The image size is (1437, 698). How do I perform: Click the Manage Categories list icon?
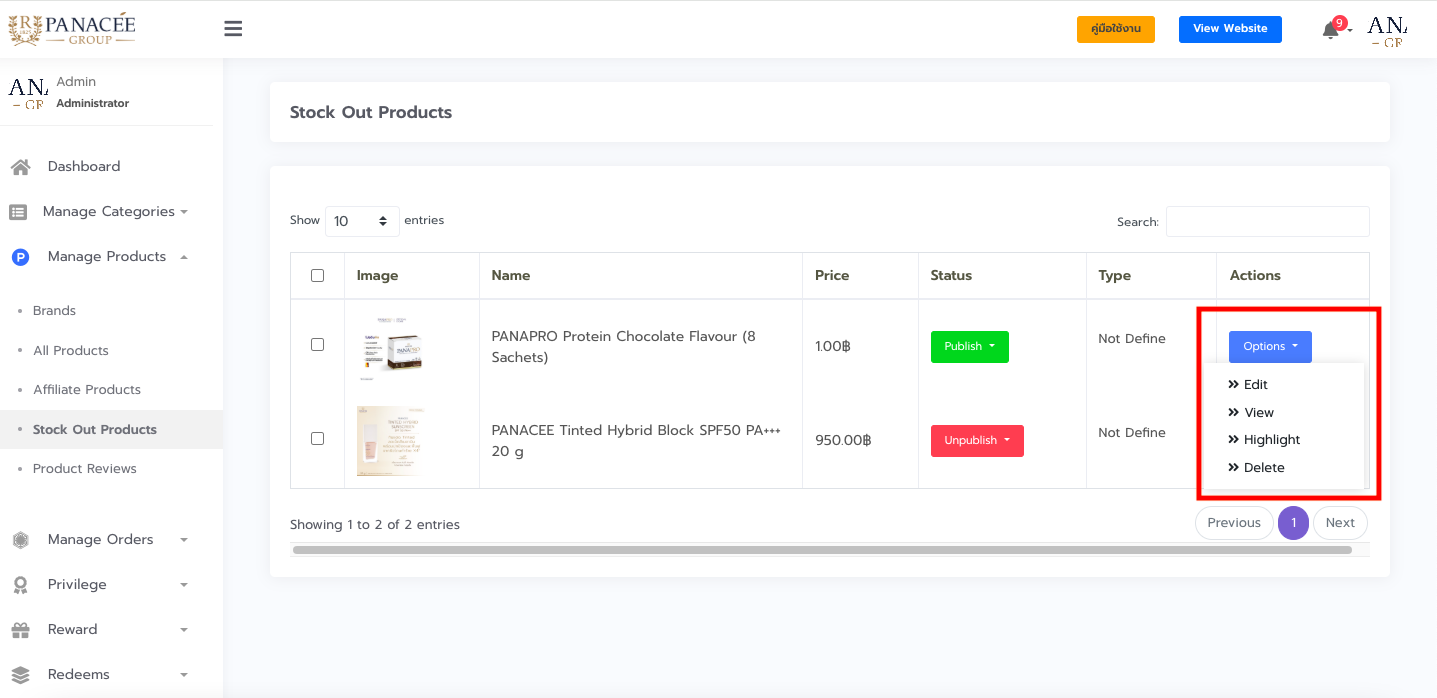pos(18,212)
